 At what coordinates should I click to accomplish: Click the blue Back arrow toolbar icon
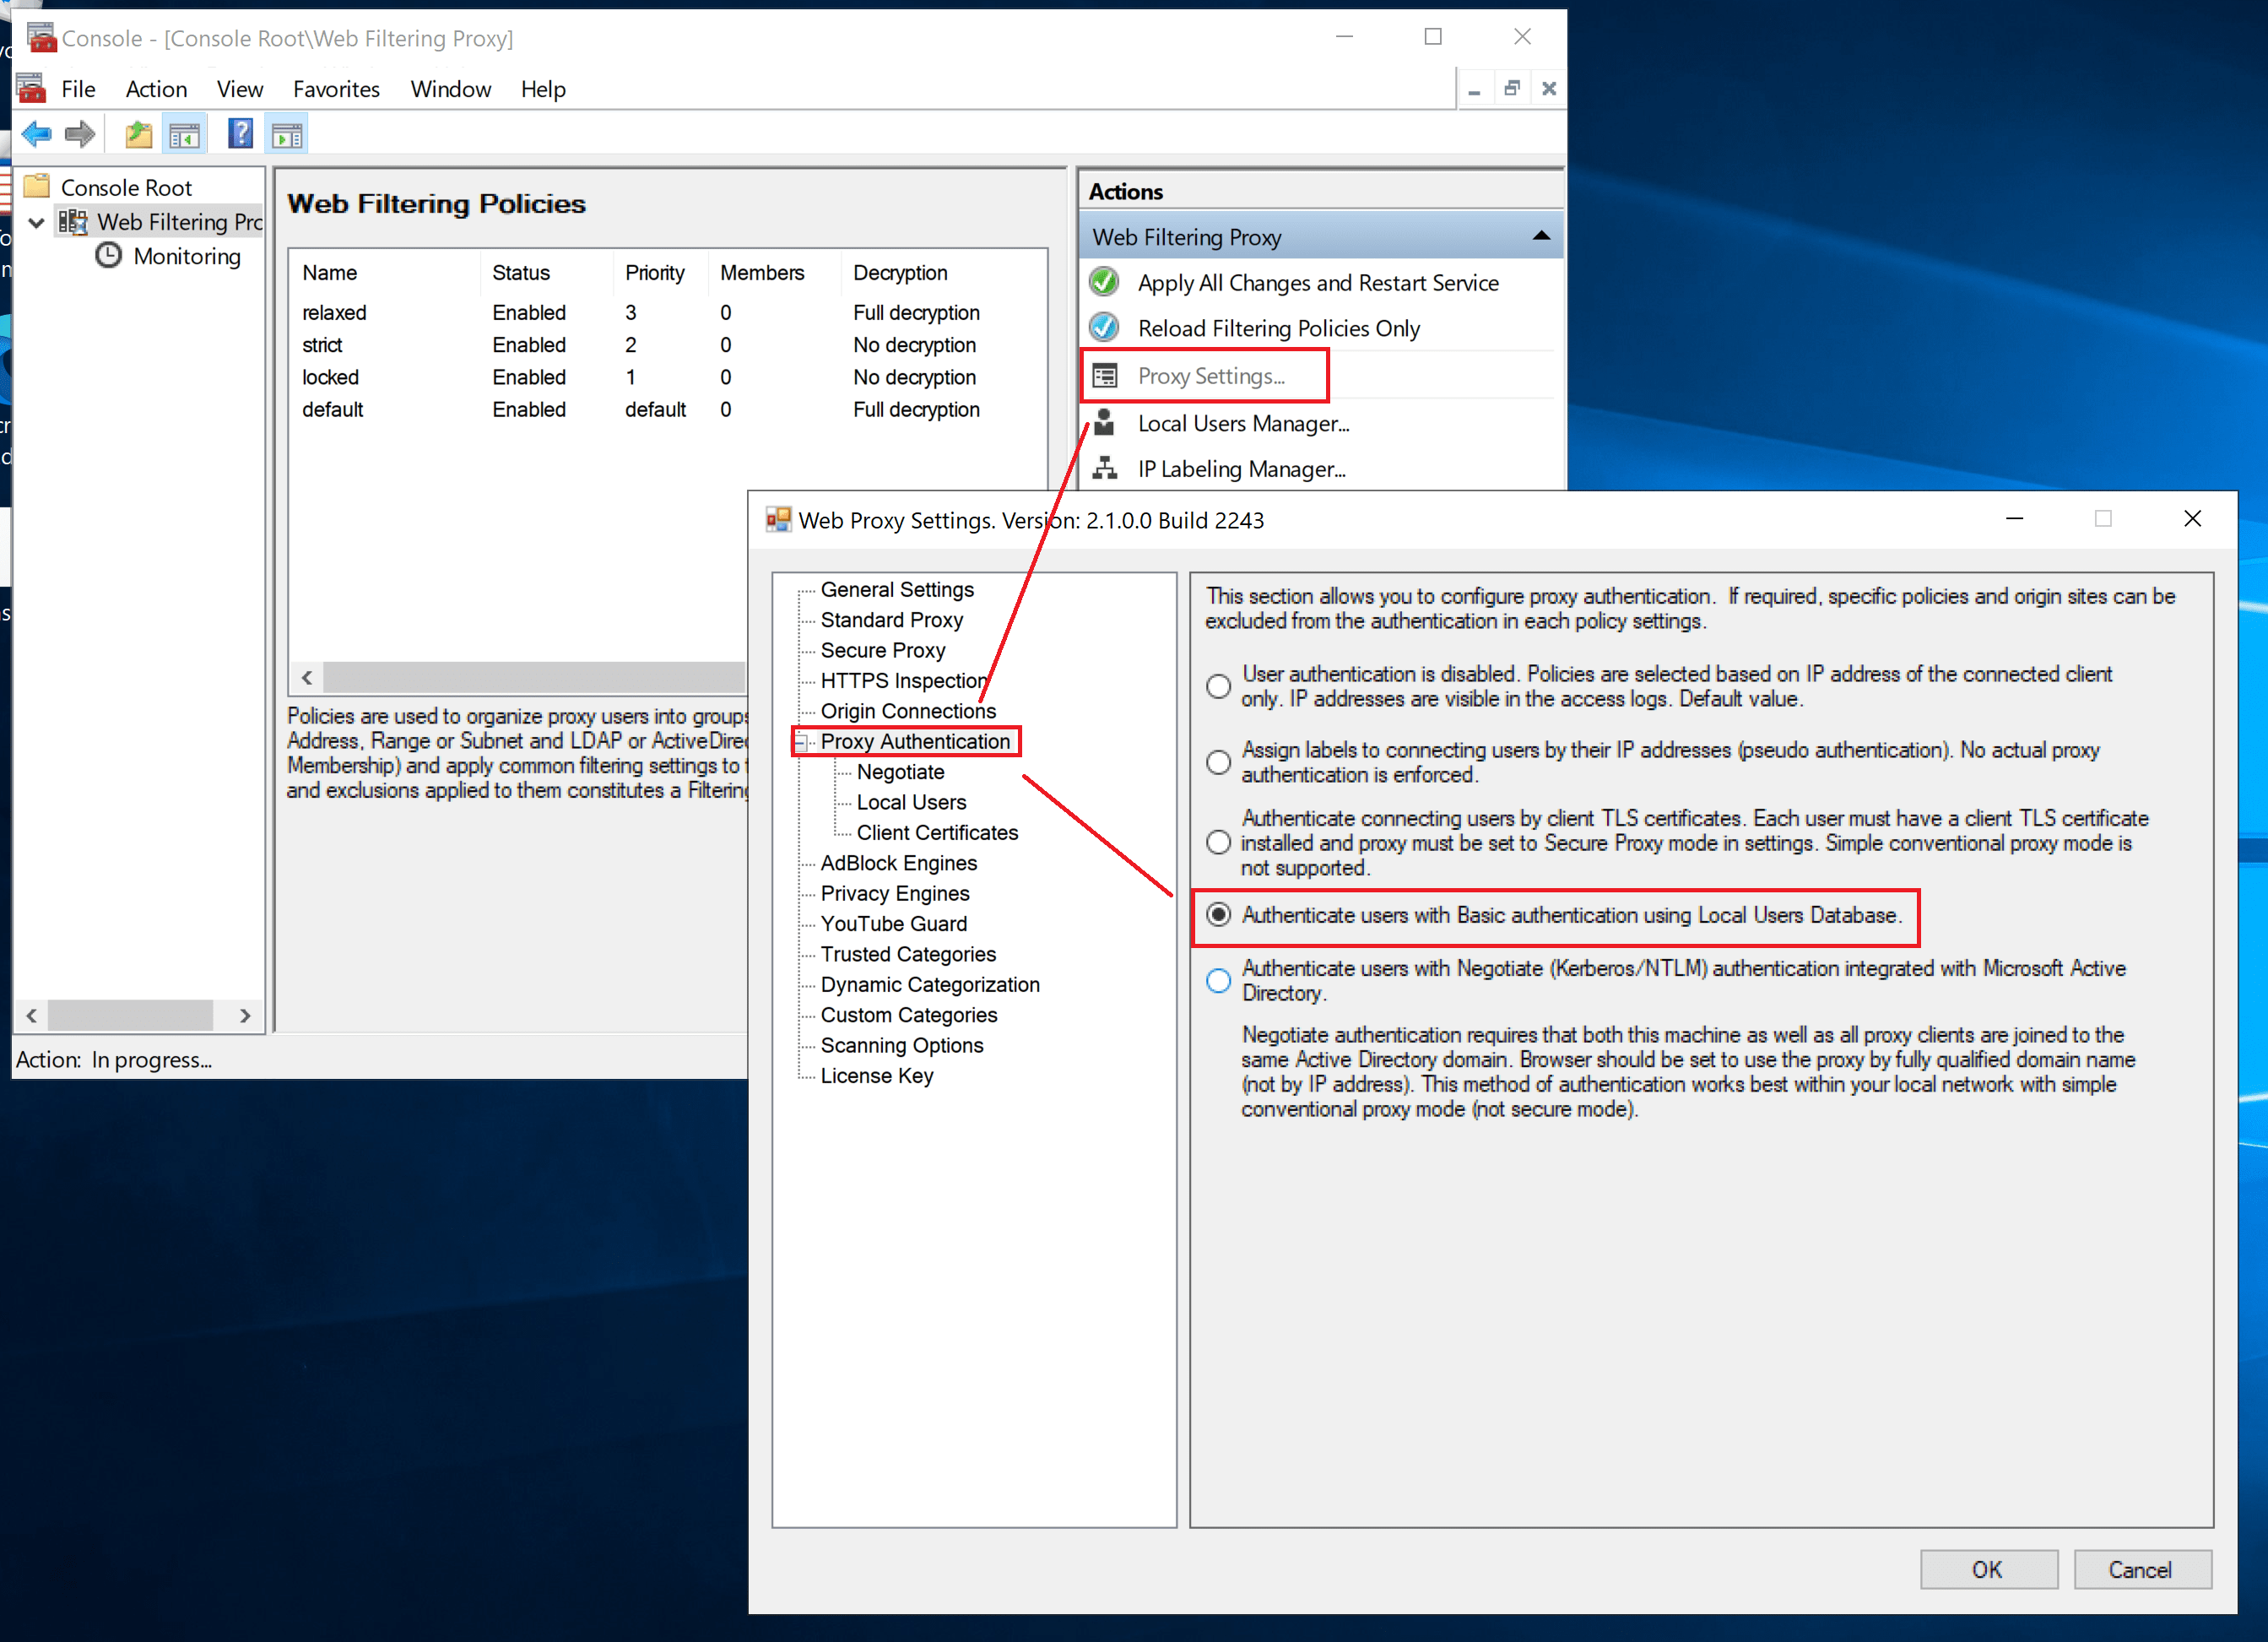click(37, 134)
